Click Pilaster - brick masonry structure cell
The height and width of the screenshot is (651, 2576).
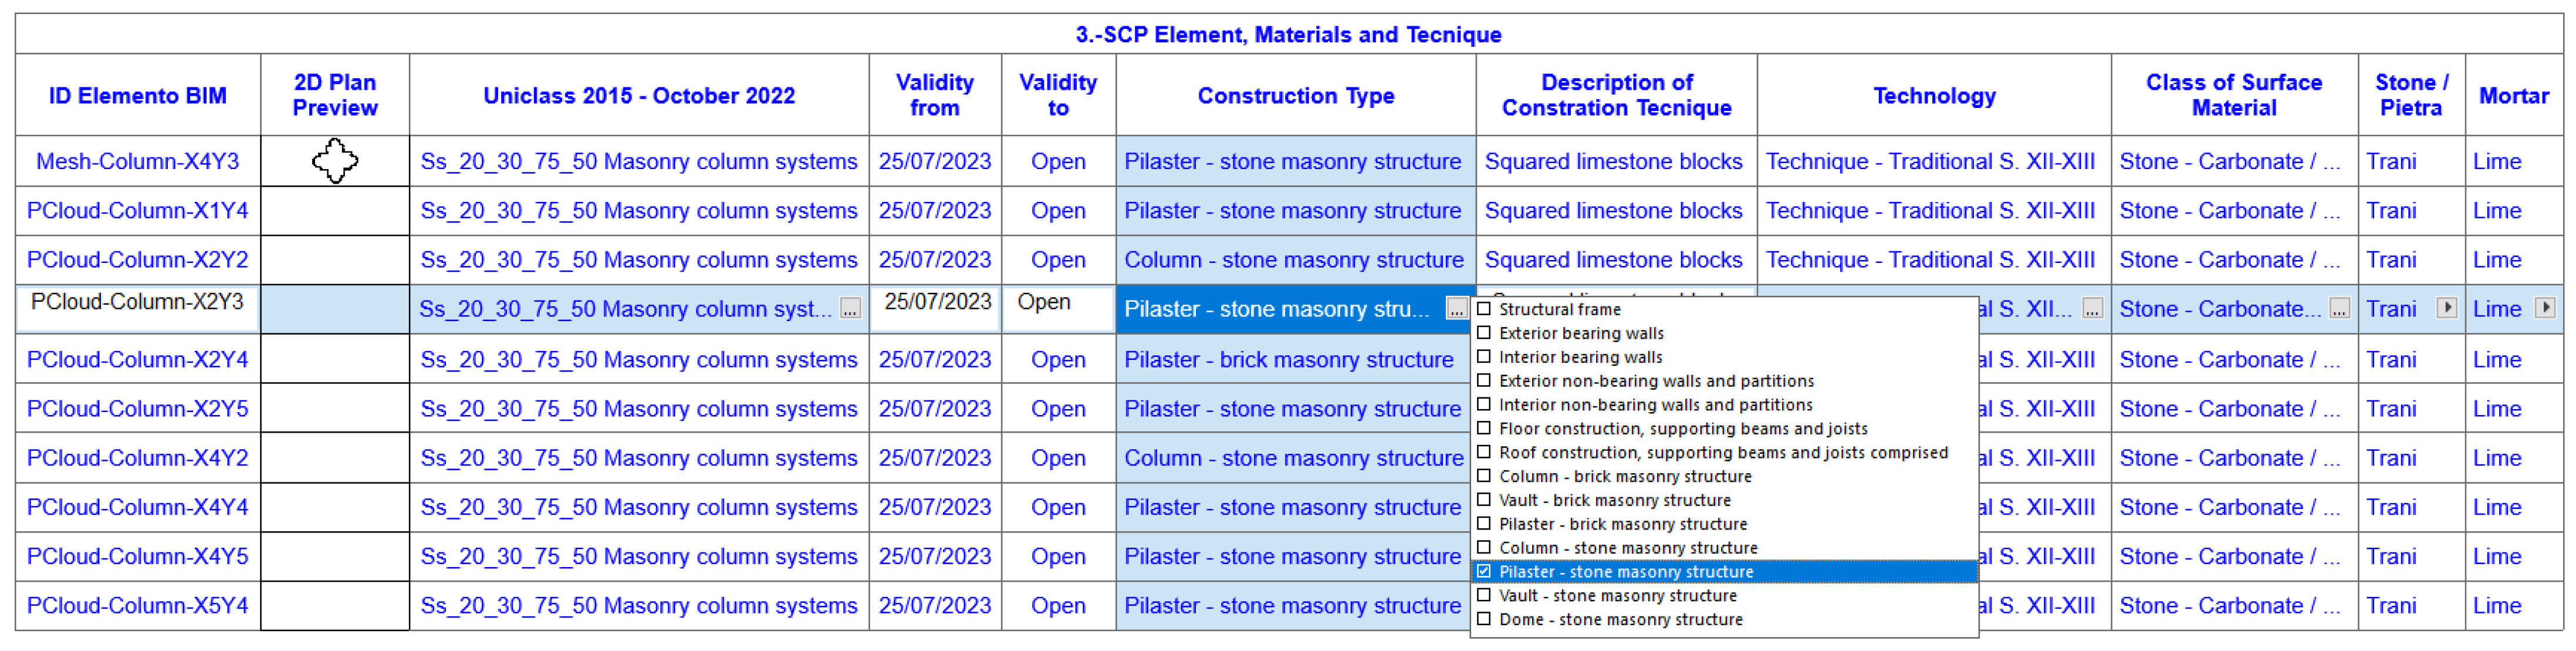[x=1288, y=359]
